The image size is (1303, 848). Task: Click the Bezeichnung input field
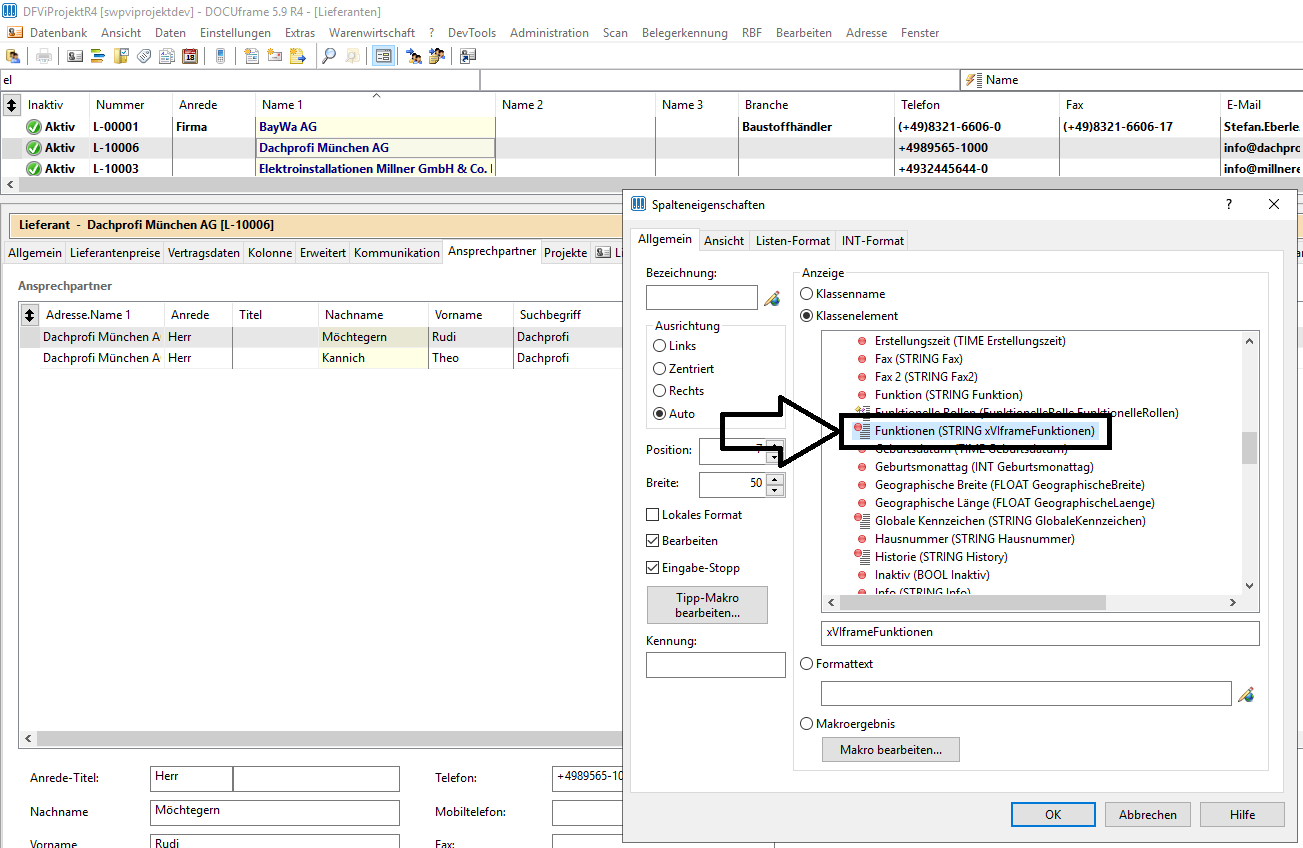point(702,298)
